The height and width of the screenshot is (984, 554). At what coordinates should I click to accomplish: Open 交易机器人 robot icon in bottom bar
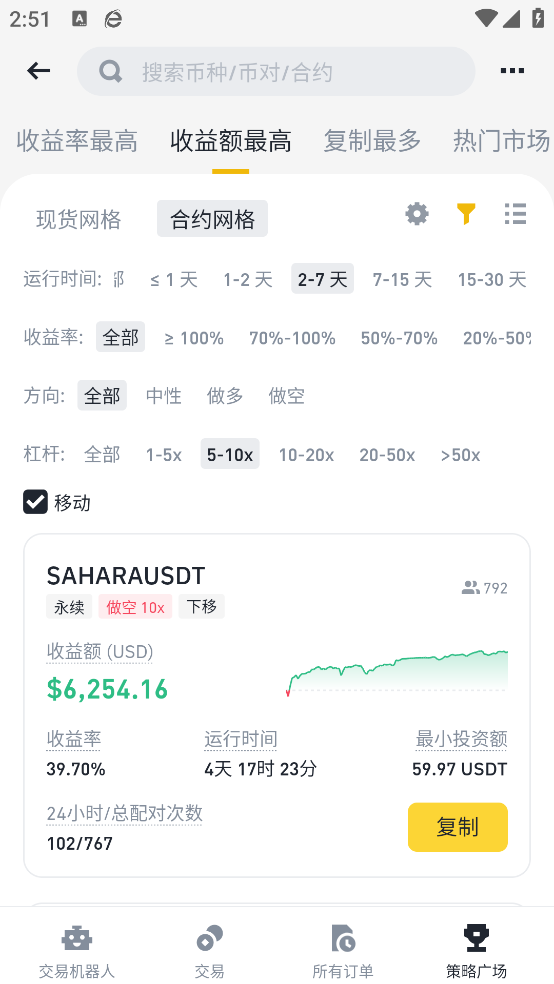point(77,939)
